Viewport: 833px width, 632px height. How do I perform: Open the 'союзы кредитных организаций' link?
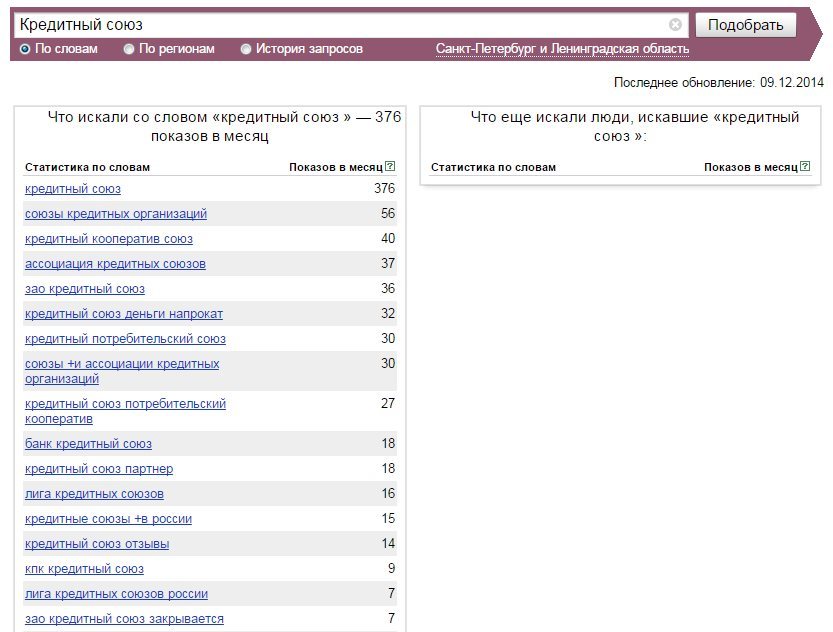(116, 214)
